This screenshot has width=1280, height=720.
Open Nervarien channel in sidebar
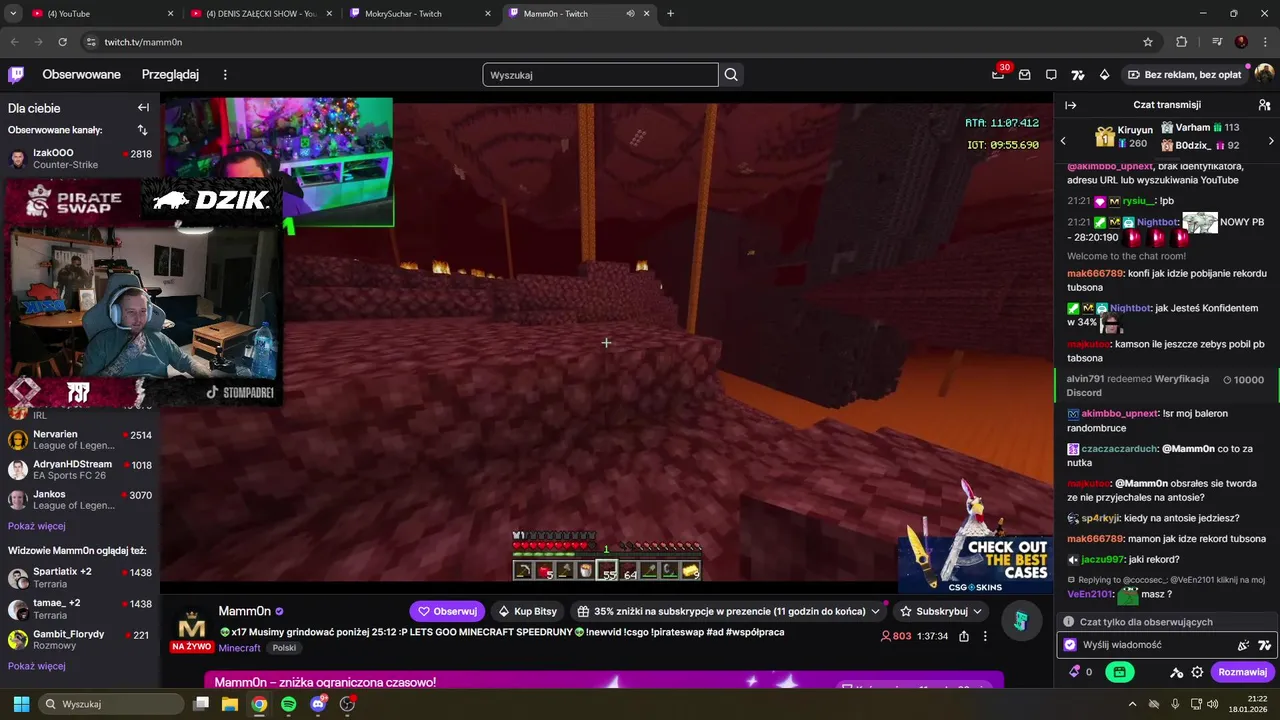pyautogui.click(x=80, y=441)
